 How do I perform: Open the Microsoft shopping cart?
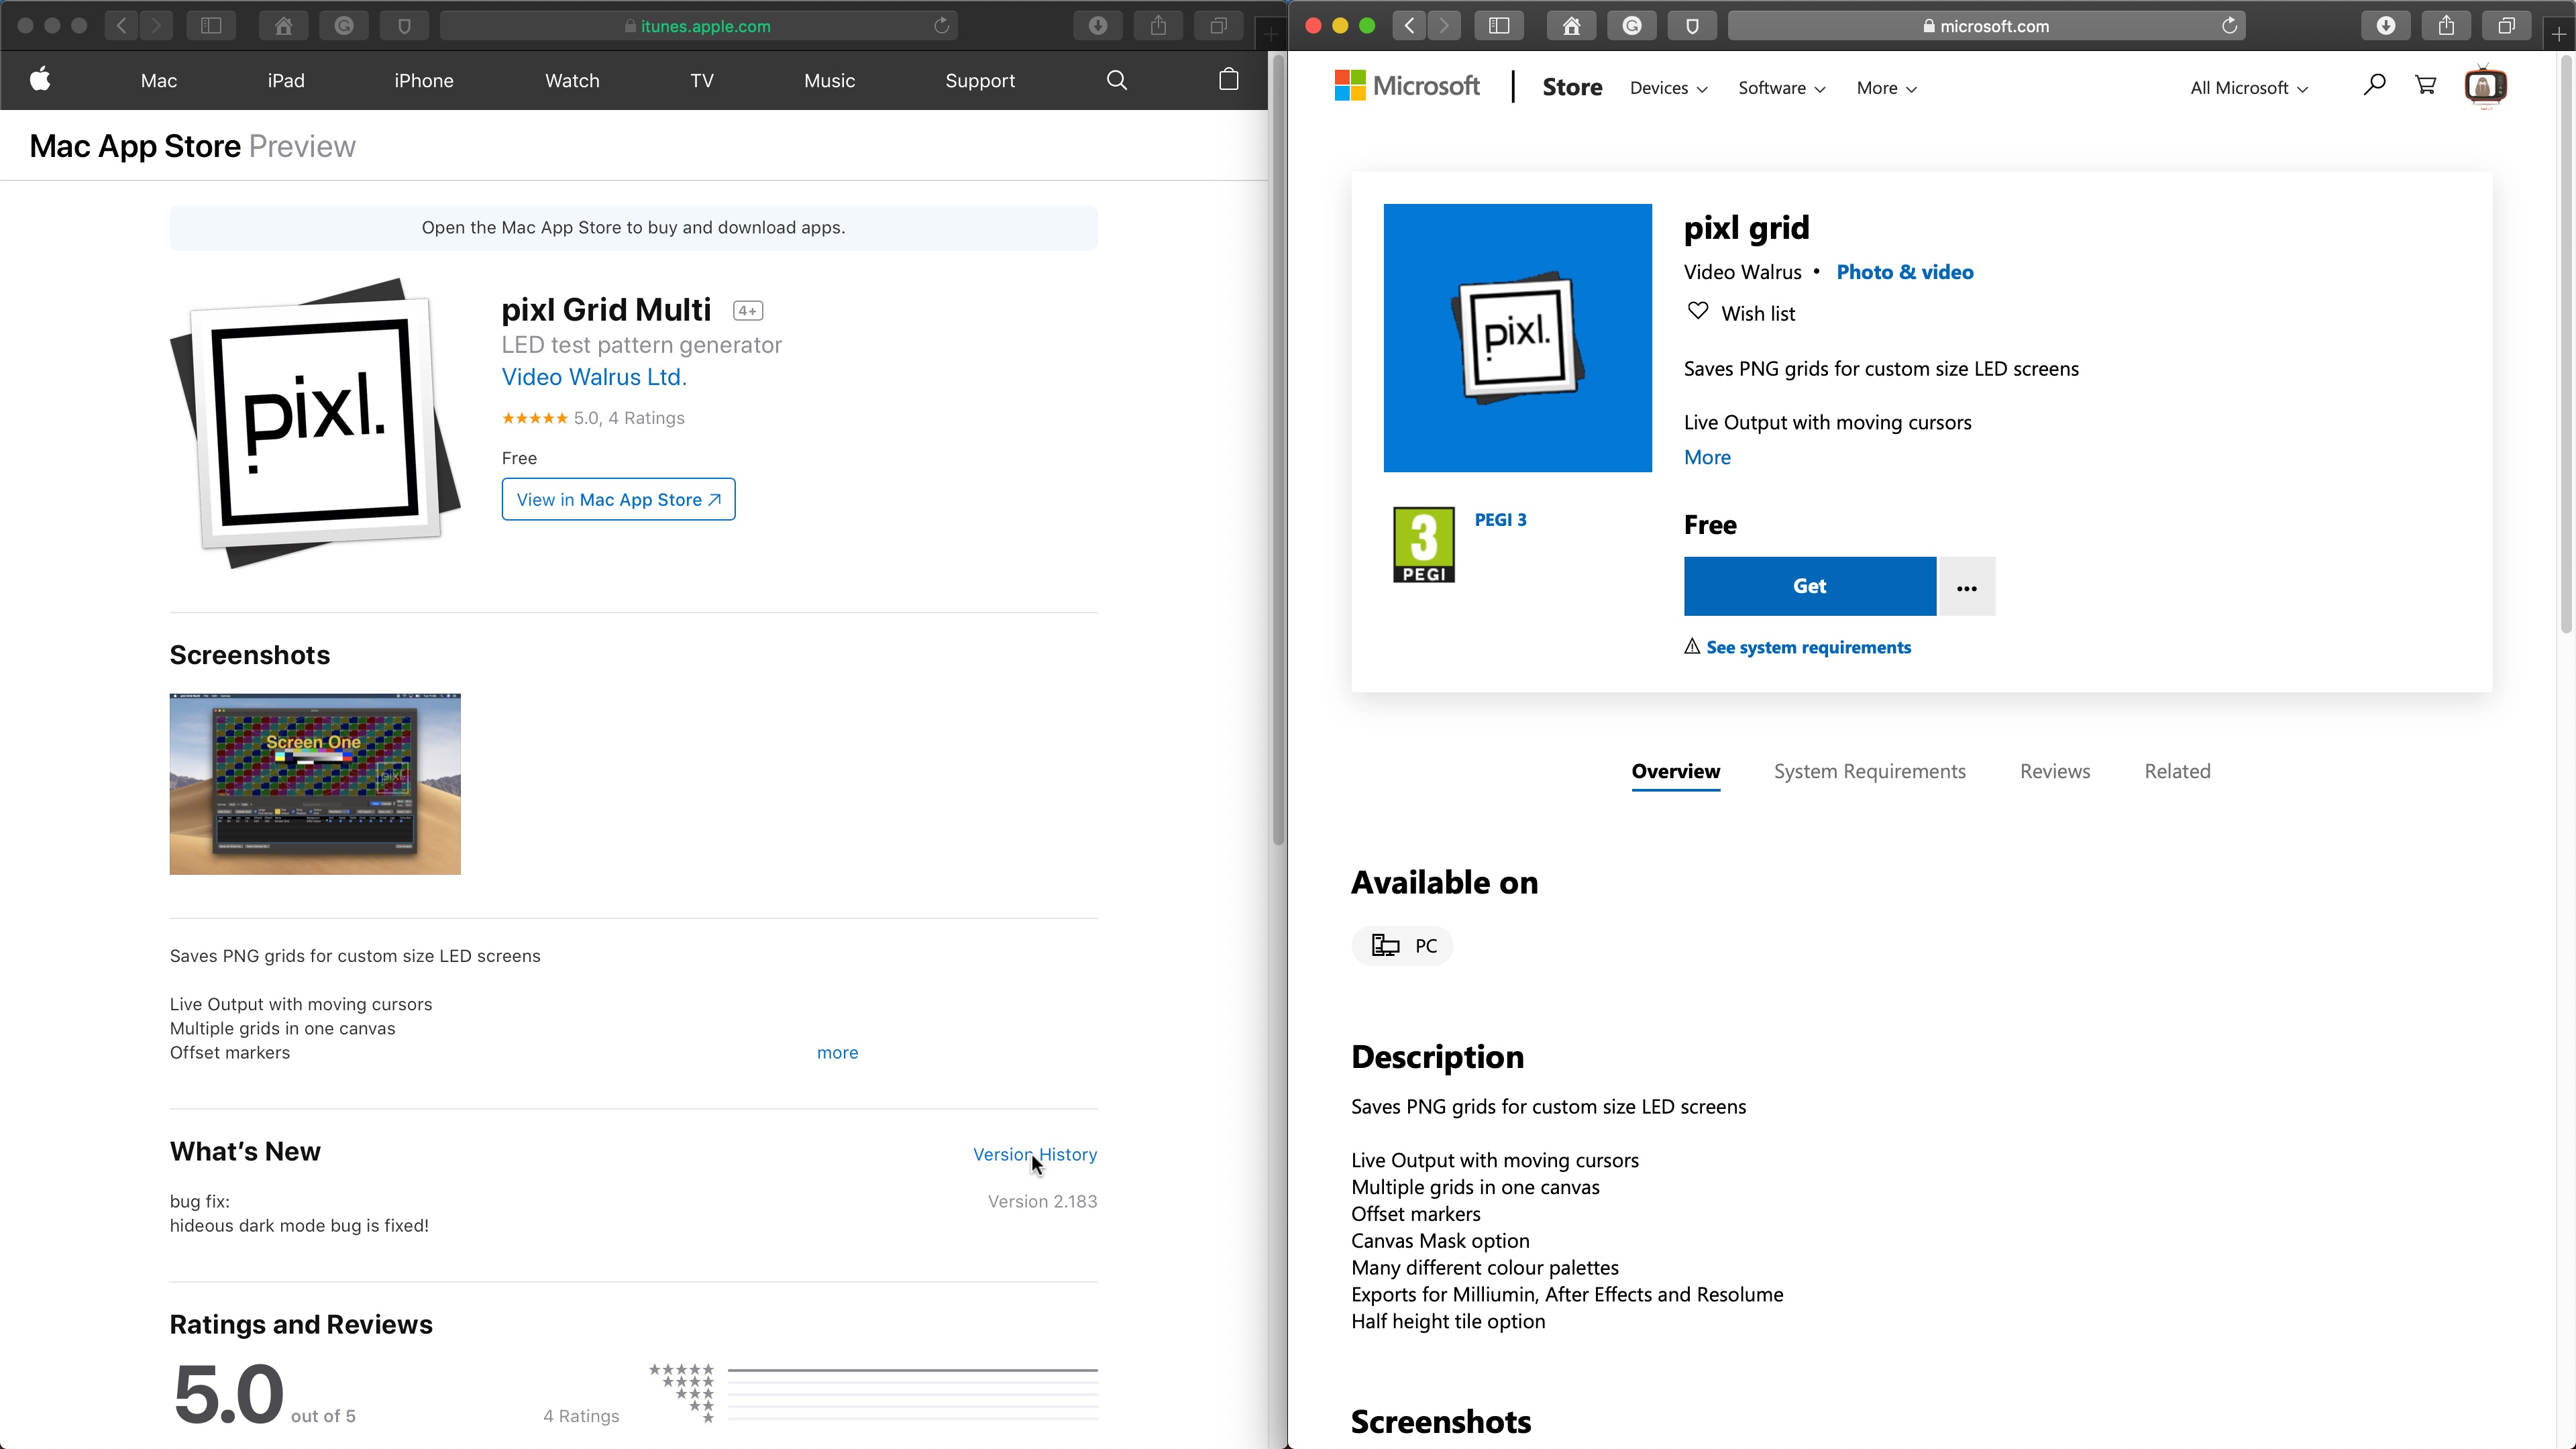click(x=2425, y=86)
